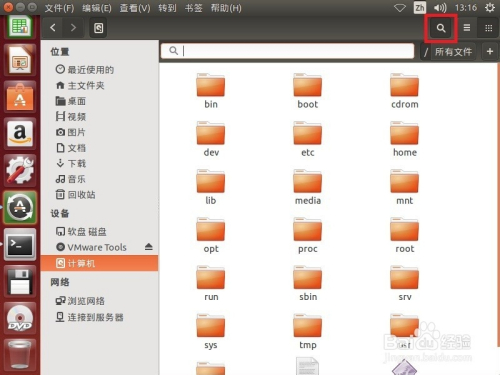Screen dimensions: 500x375
Task: Open System Settings gear-wrench launcher icon
Action: (x=20, y=171)
